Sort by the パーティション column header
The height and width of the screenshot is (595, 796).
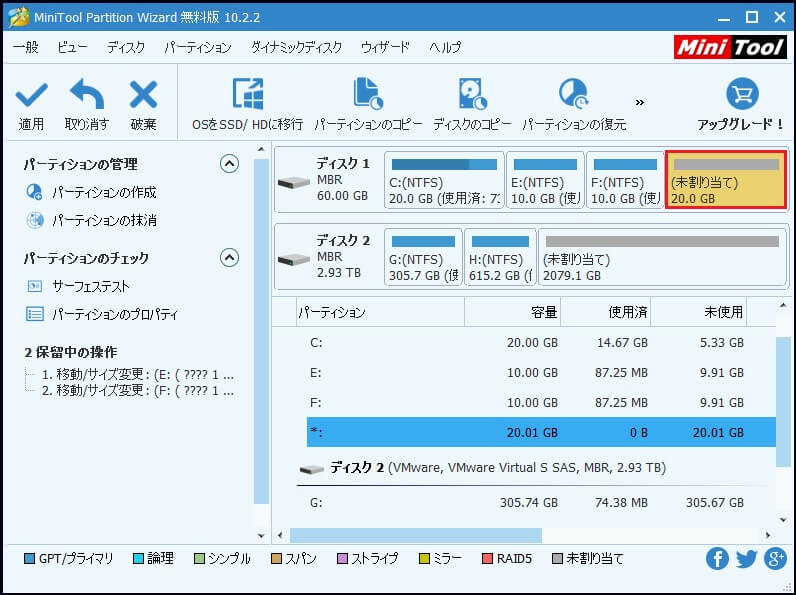[x=381, y=312]
